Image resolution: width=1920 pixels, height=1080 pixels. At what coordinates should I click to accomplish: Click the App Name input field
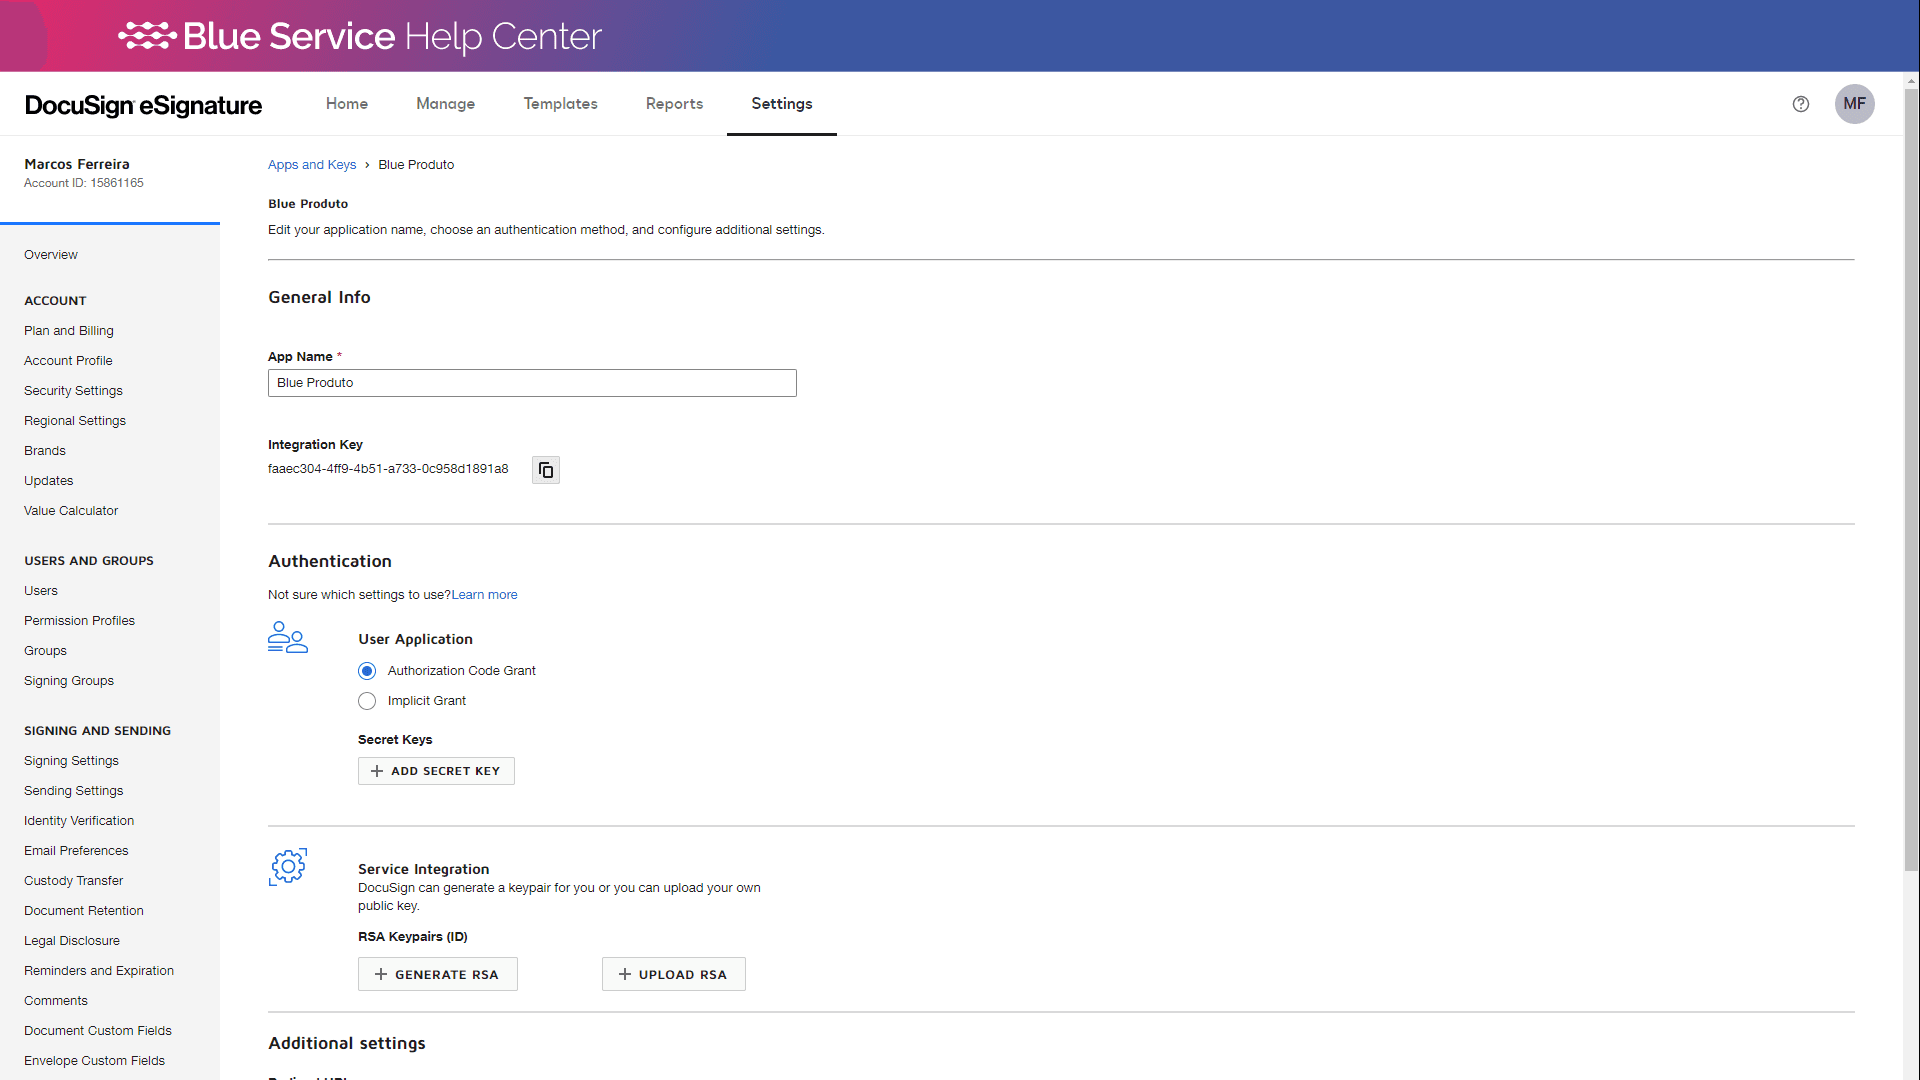pyautogui.click(x=532, y=383)
